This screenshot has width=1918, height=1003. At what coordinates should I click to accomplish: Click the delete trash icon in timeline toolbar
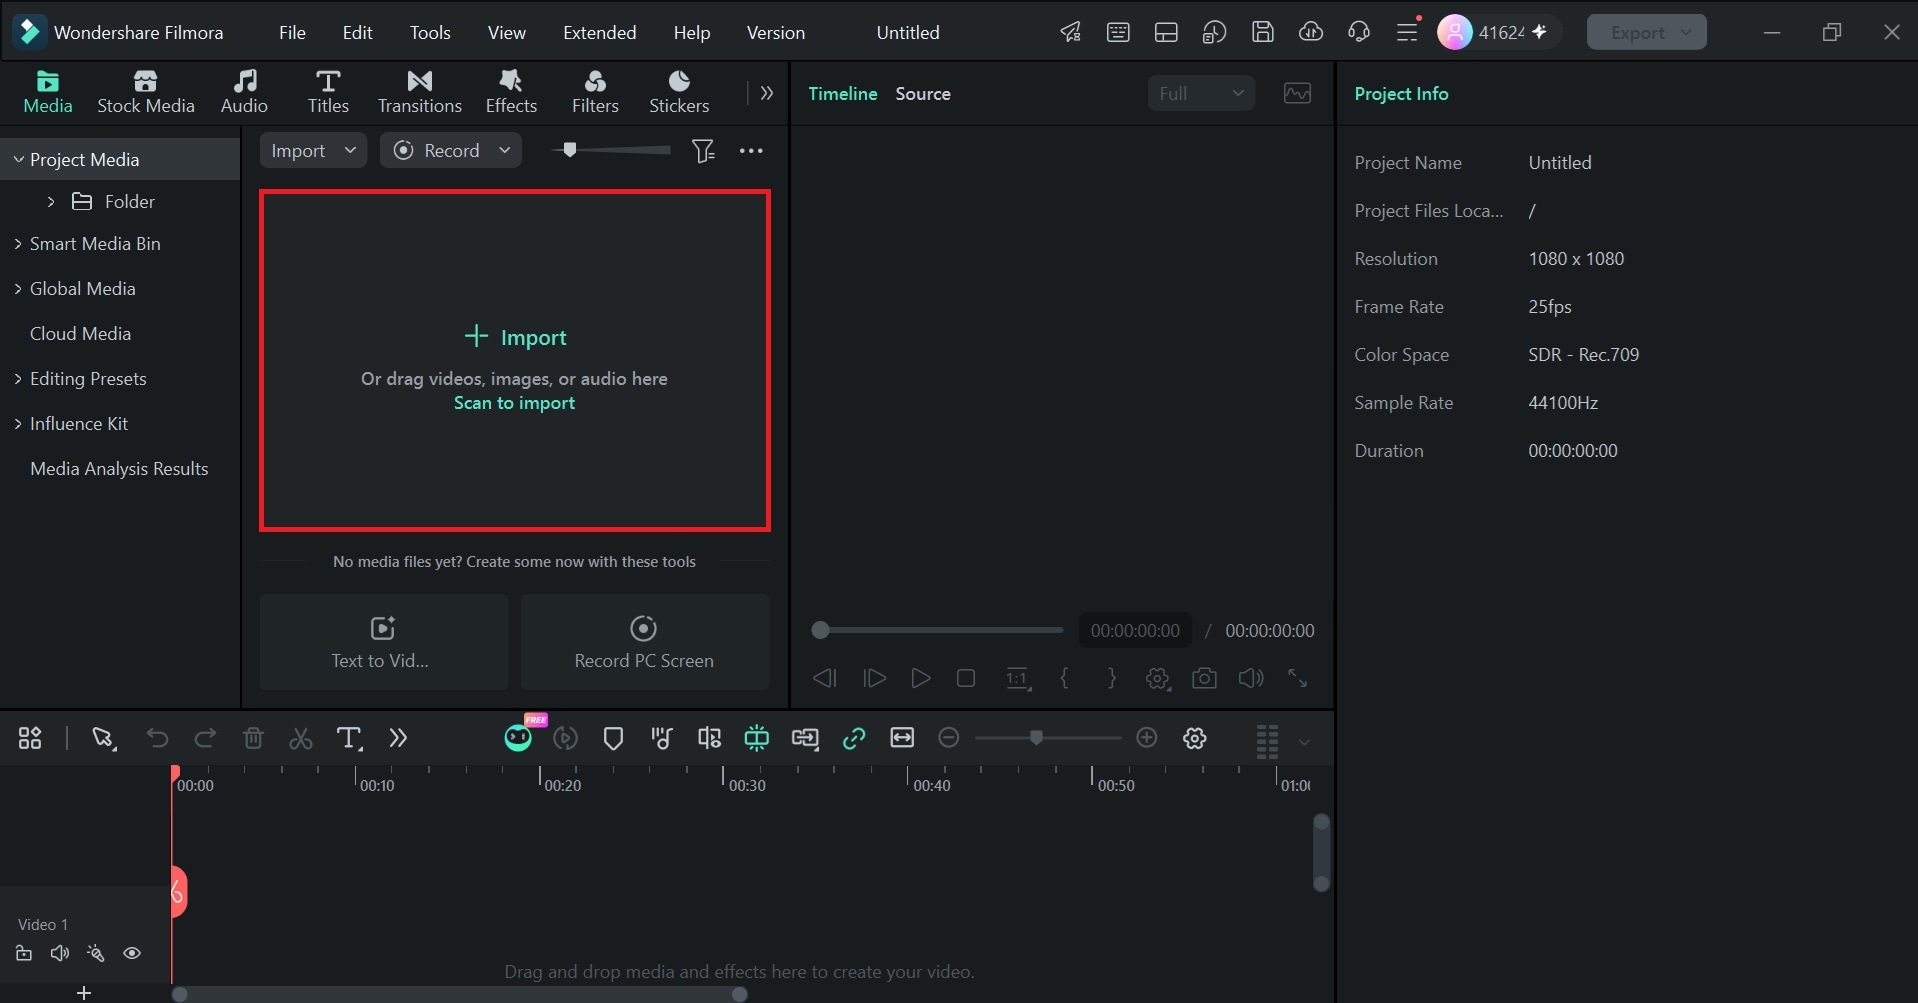coord(253,738)
